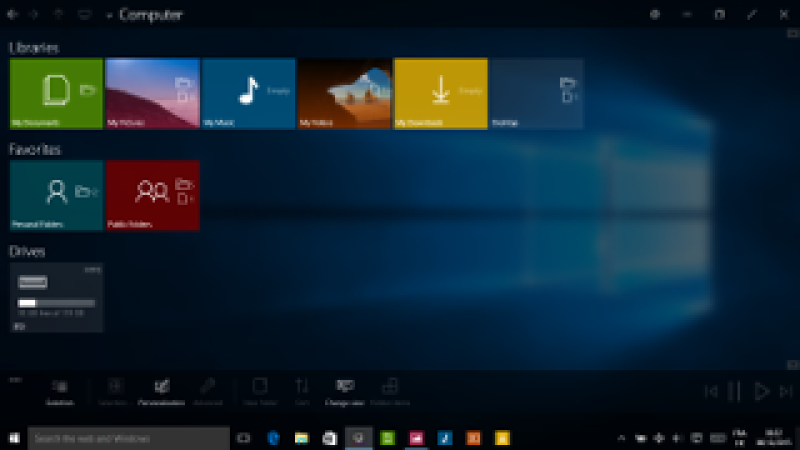Create a new folder from toolbar

(260, 392)
